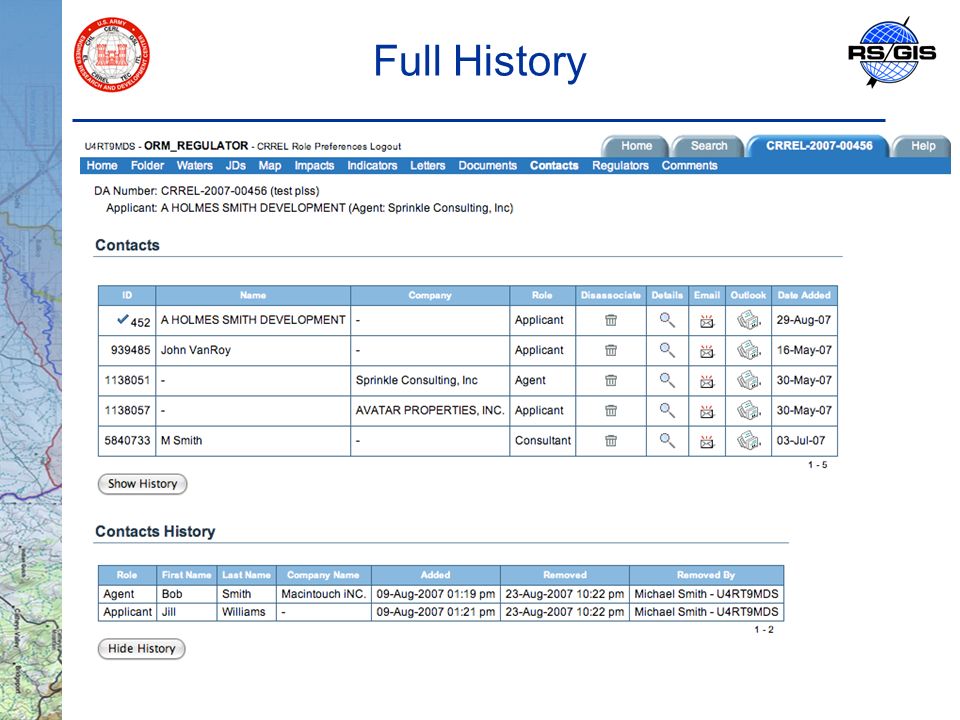Disassociate M Smith using trash icon
960x720 pixels.
pyautogui.click(x=610, y=440)
